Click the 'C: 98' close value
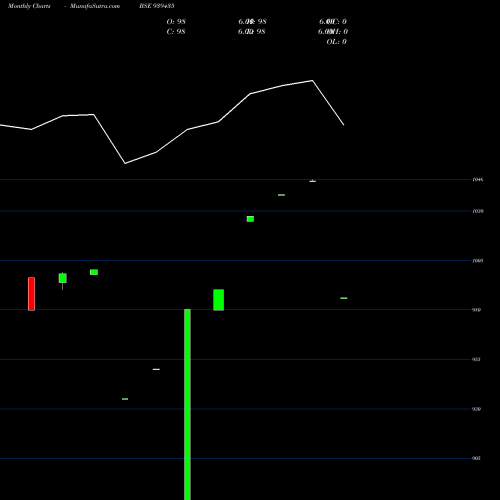The image size is (500, 500). tap(176, 32)
